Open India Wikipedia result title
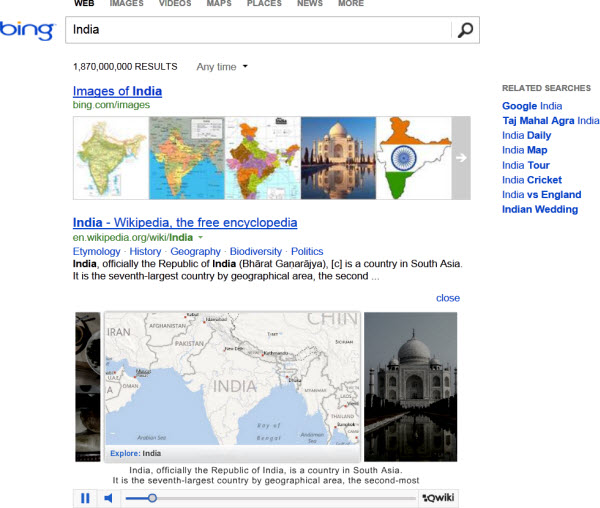The height and width of the screenshot is (508, 600). pos(185,223)
